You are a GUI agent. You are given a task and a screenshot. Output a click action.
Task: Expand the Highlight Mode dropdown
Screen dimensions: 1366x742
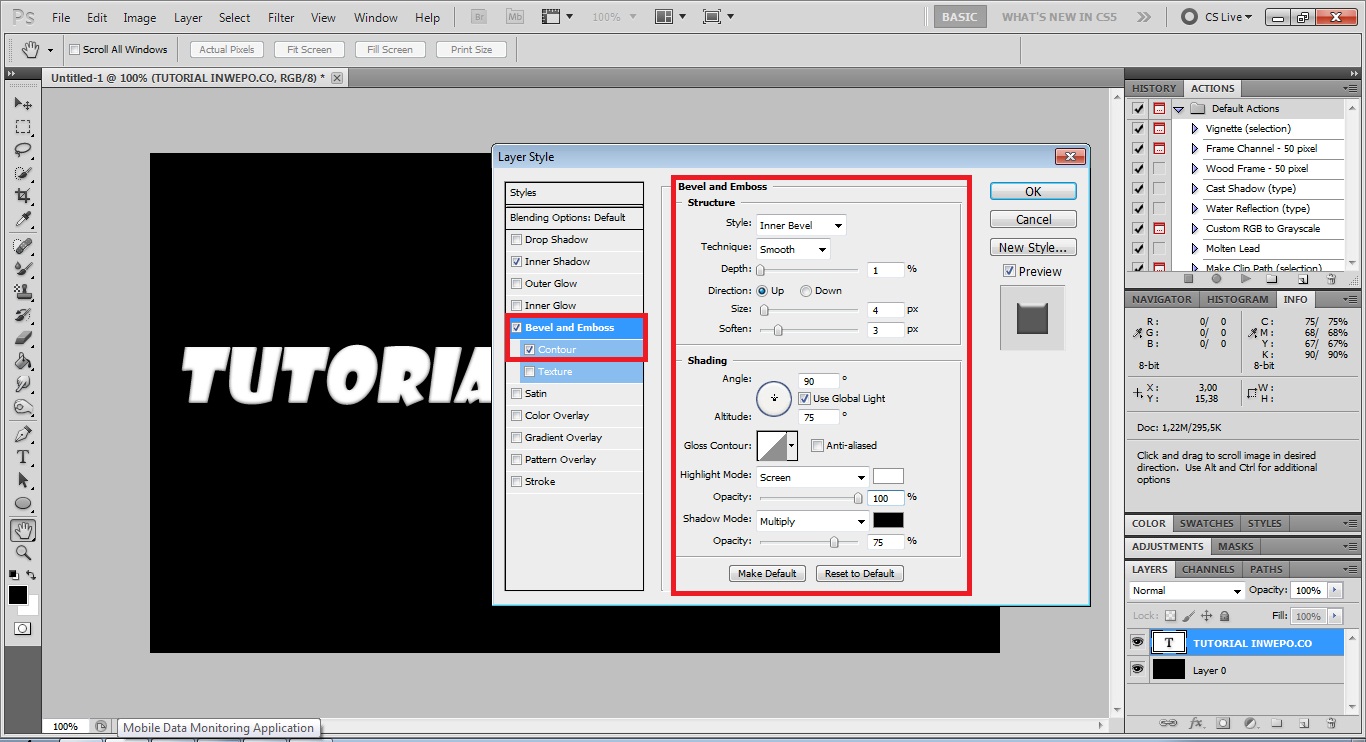click(x=812, y=478)
